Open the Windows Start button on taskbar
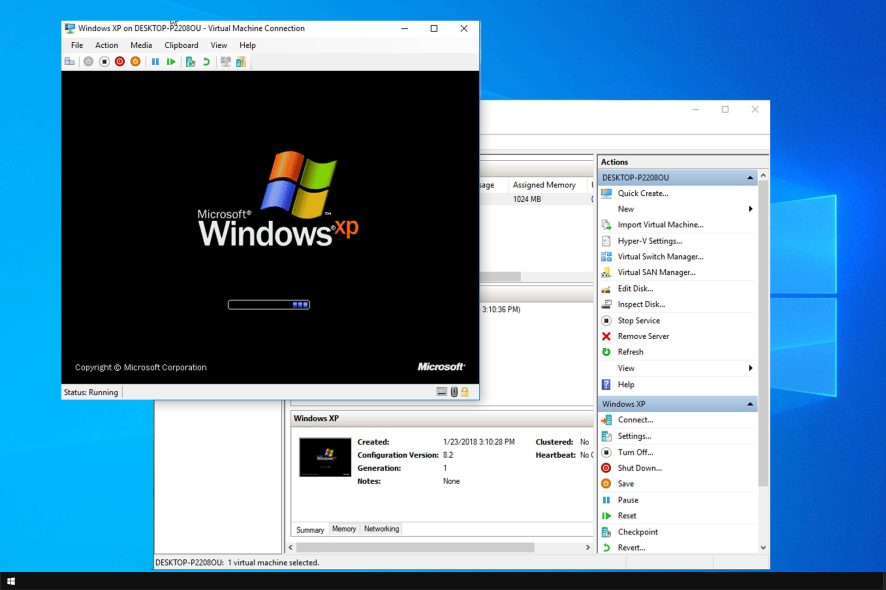886x590 pixels. [11, 581]
